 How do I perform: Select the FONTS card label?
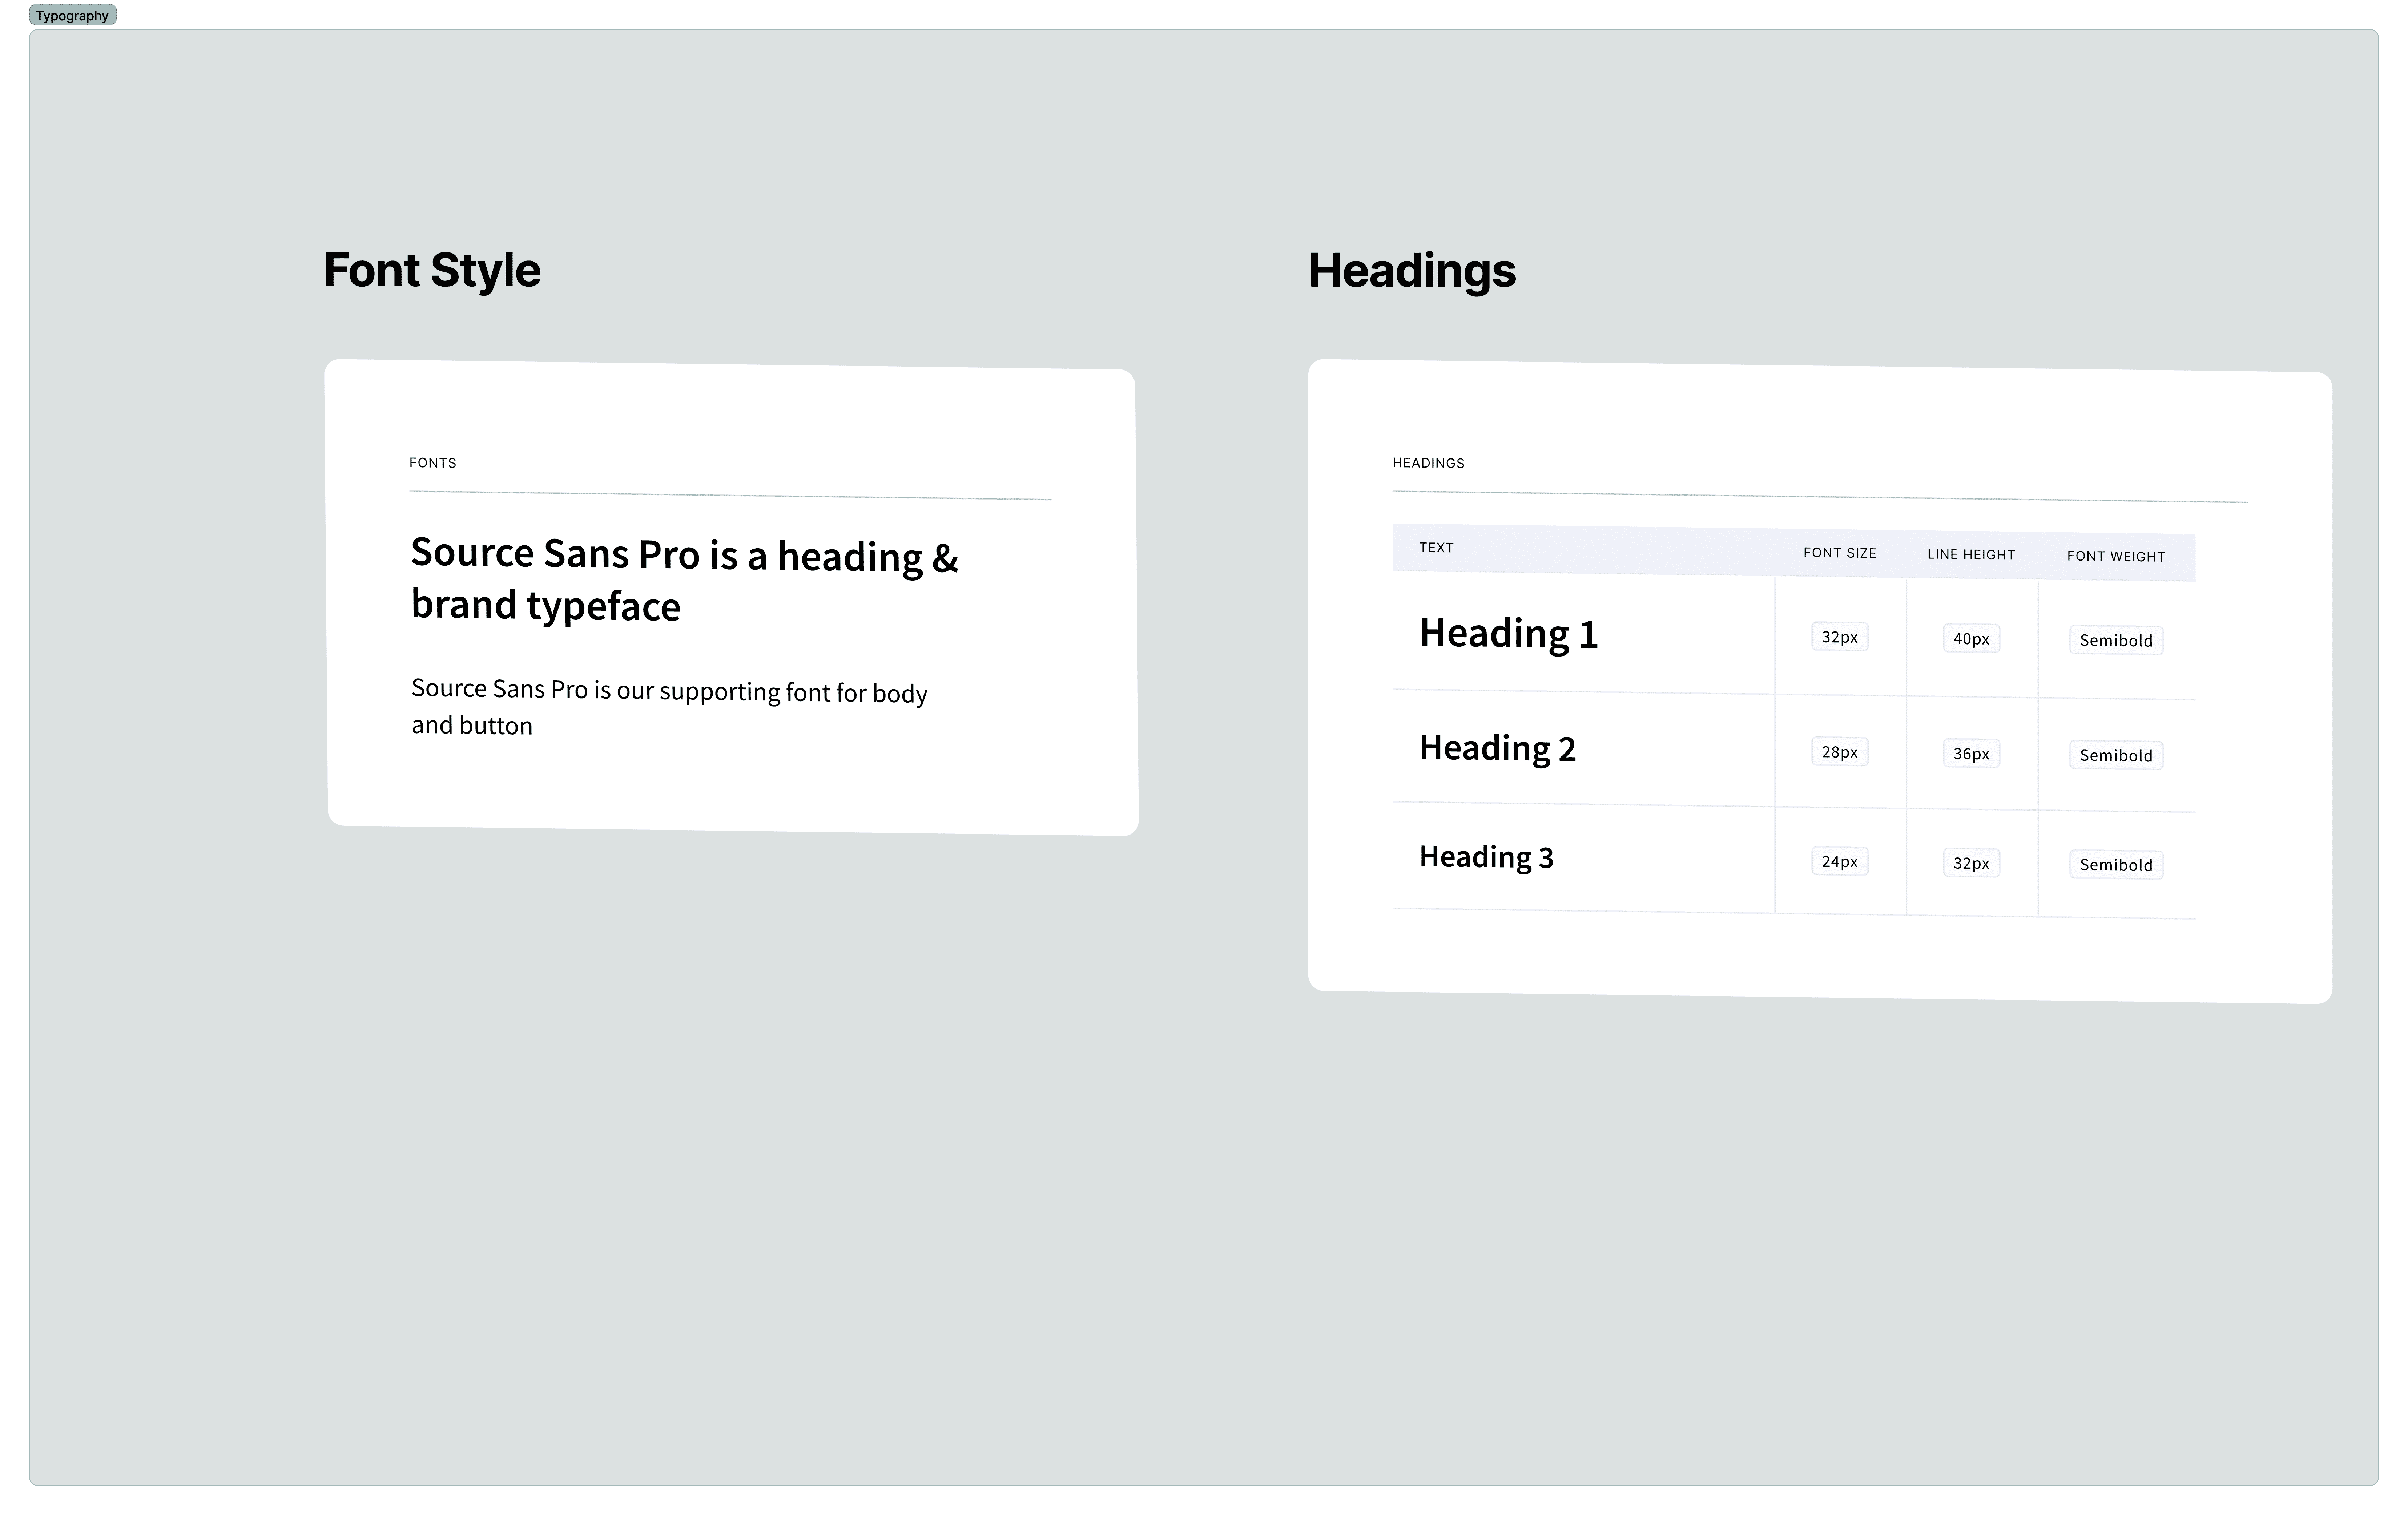point(433,463)
